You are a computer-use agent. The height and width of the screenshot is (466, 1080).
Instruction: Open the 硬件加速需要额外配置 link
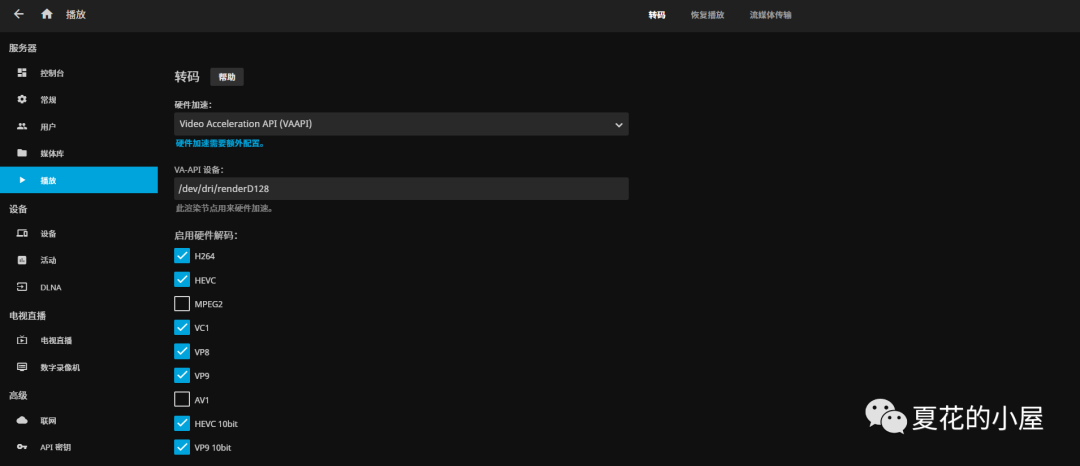coord(219,144)
